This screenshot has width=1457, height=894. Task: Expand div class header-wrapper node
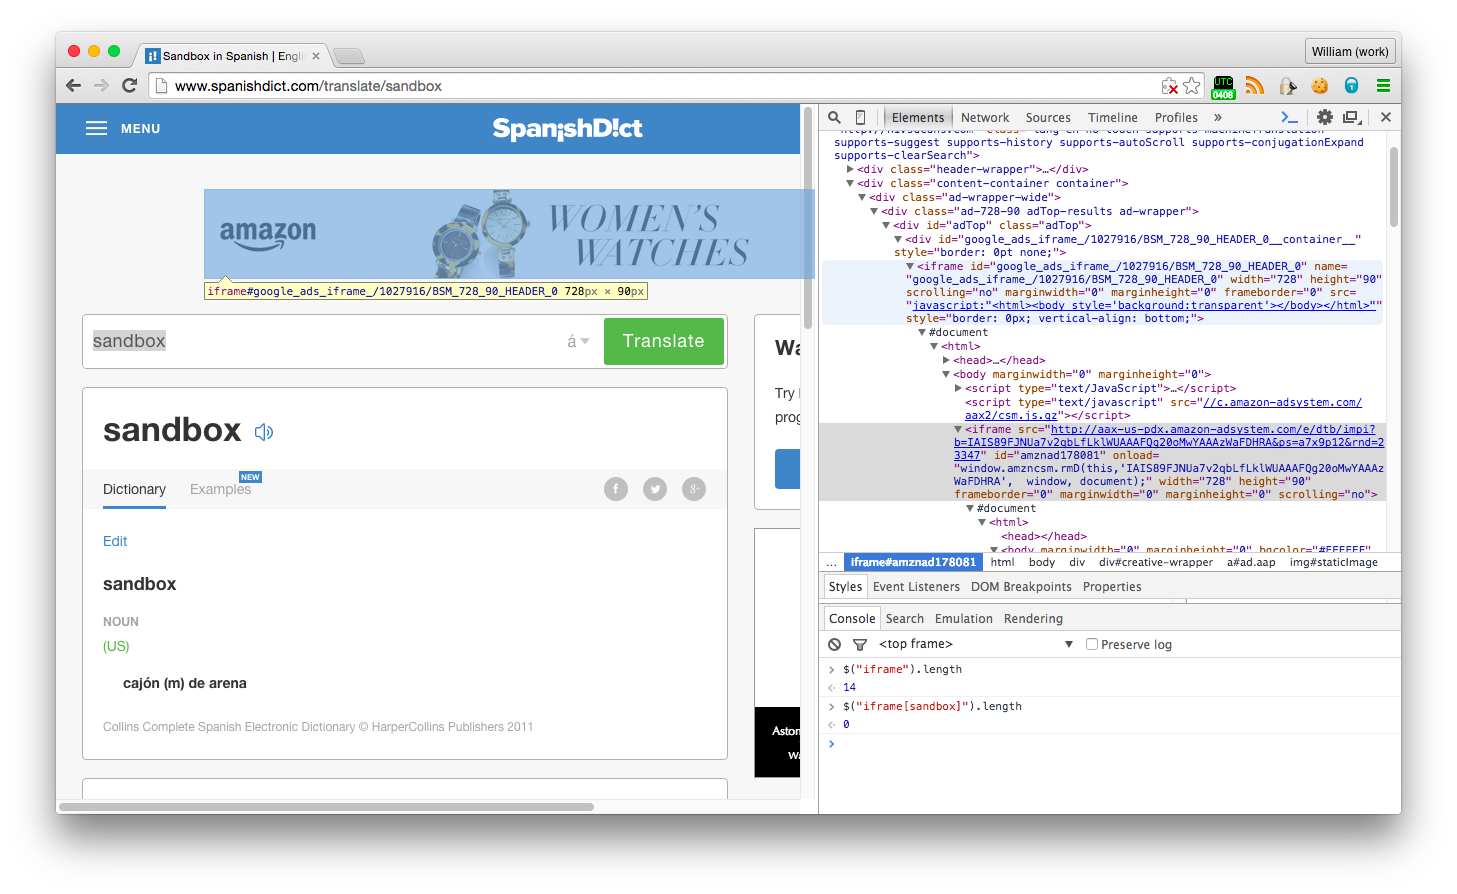[x=850, y=169]
